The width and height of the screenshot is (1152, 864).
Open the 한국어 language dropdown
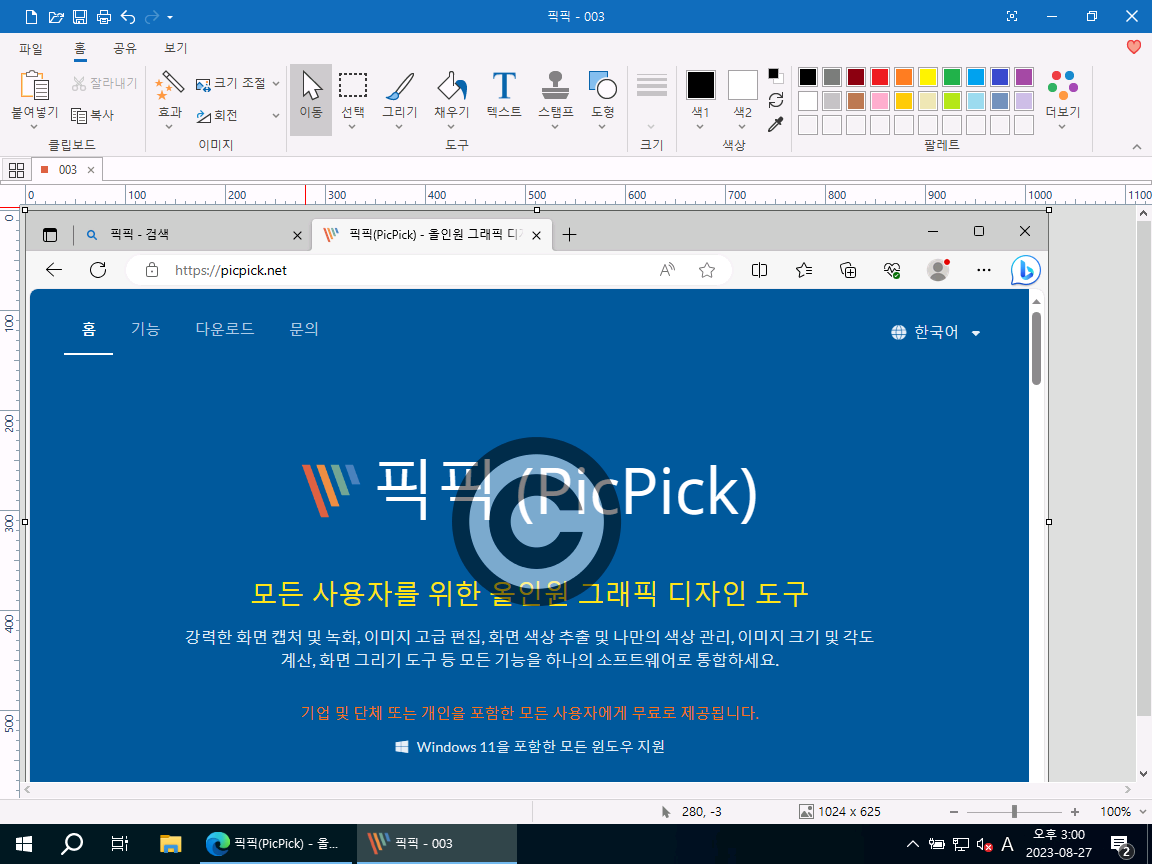coord(936,333)
